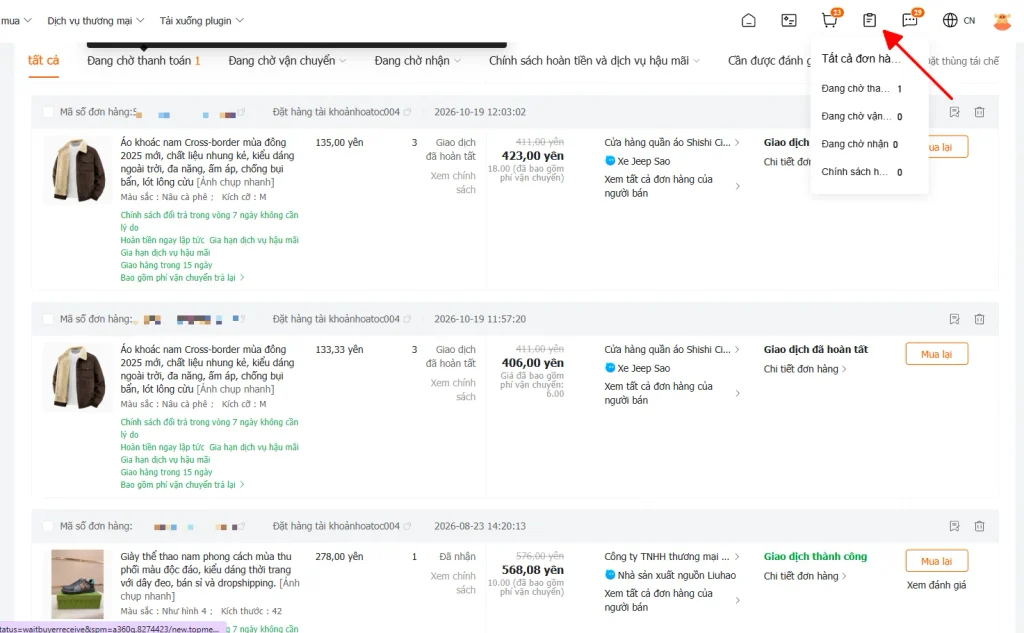
Task: Click 'Mua lại' for the 568,08 yên order
Action: (936, 561)
